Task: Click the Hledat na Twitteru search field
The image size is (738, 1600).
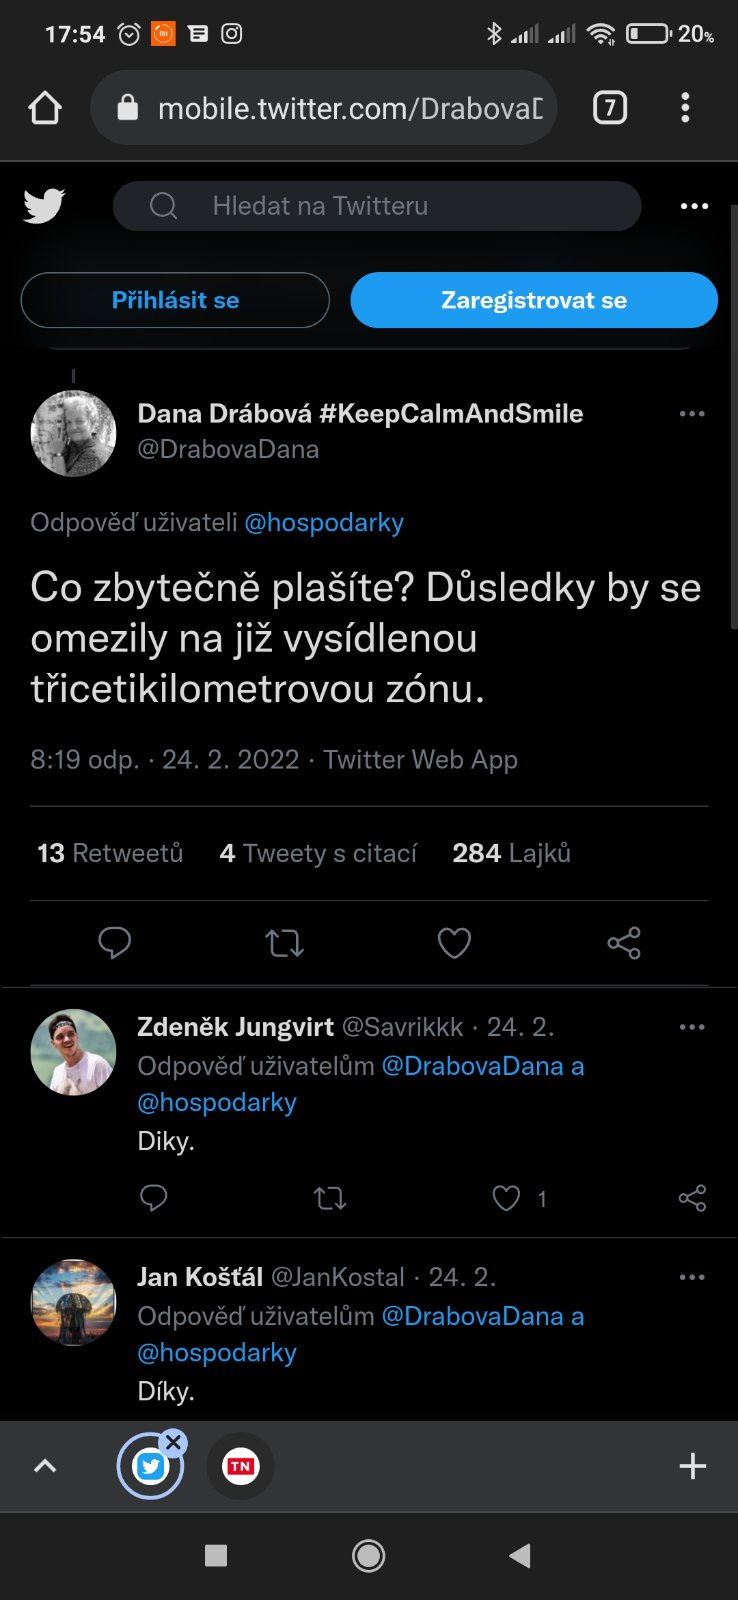Action: [x=377, y=206]
